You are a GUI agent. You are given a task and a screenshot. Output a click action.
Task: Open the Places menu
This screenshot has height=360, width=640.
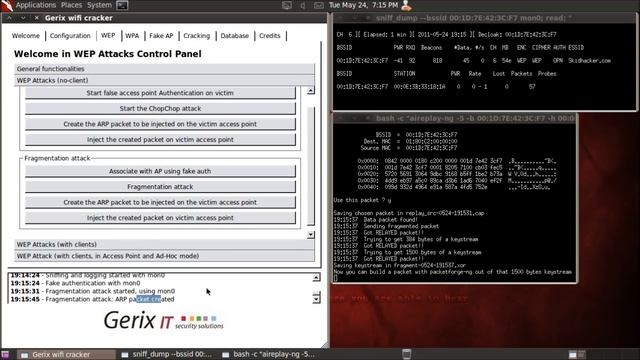[x=71, y=5]
